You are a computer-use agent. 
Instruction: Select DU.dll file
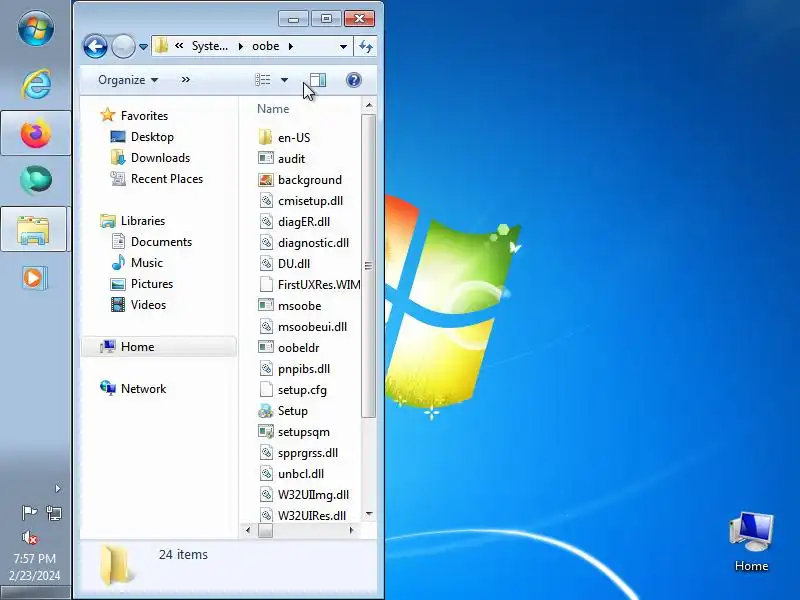coord(294,263)
